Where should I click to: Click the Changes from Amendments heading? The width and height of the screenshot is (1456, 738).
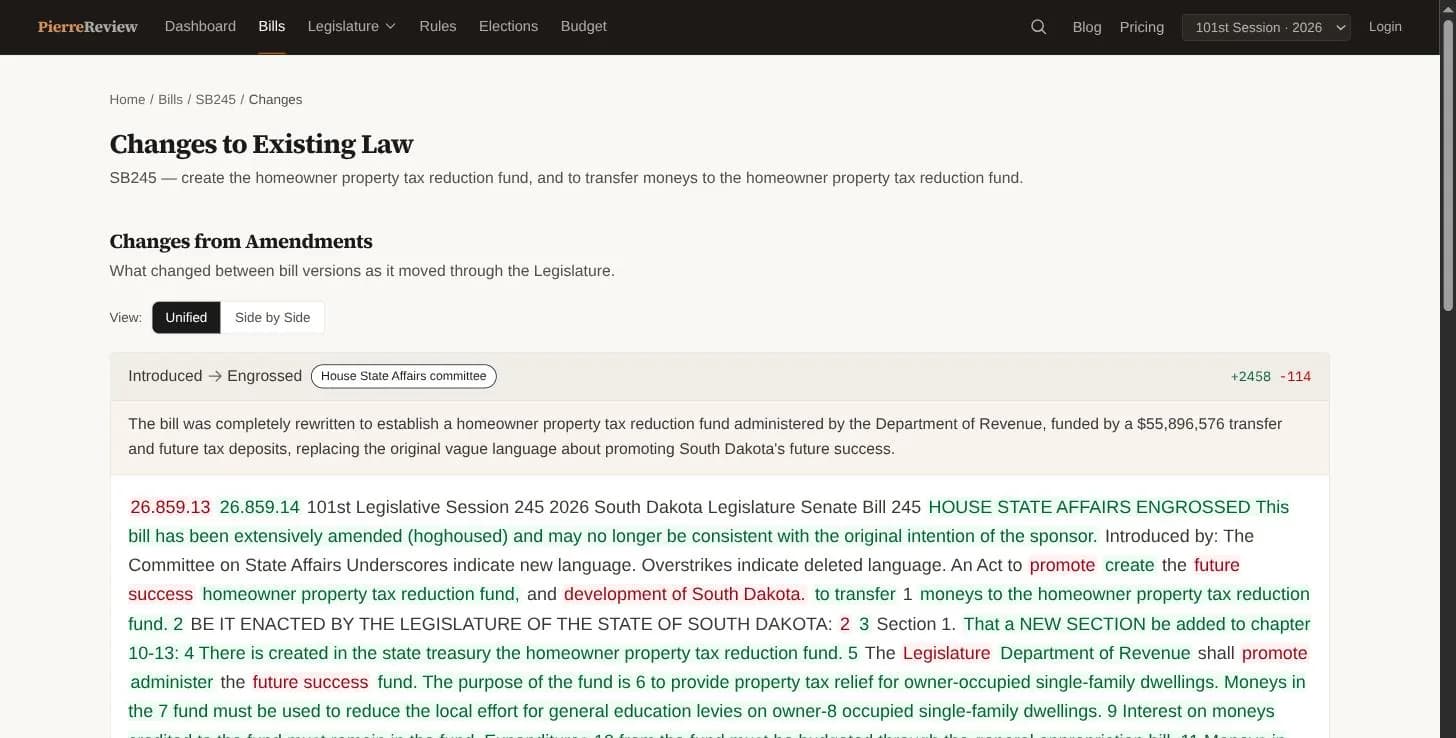241,241
